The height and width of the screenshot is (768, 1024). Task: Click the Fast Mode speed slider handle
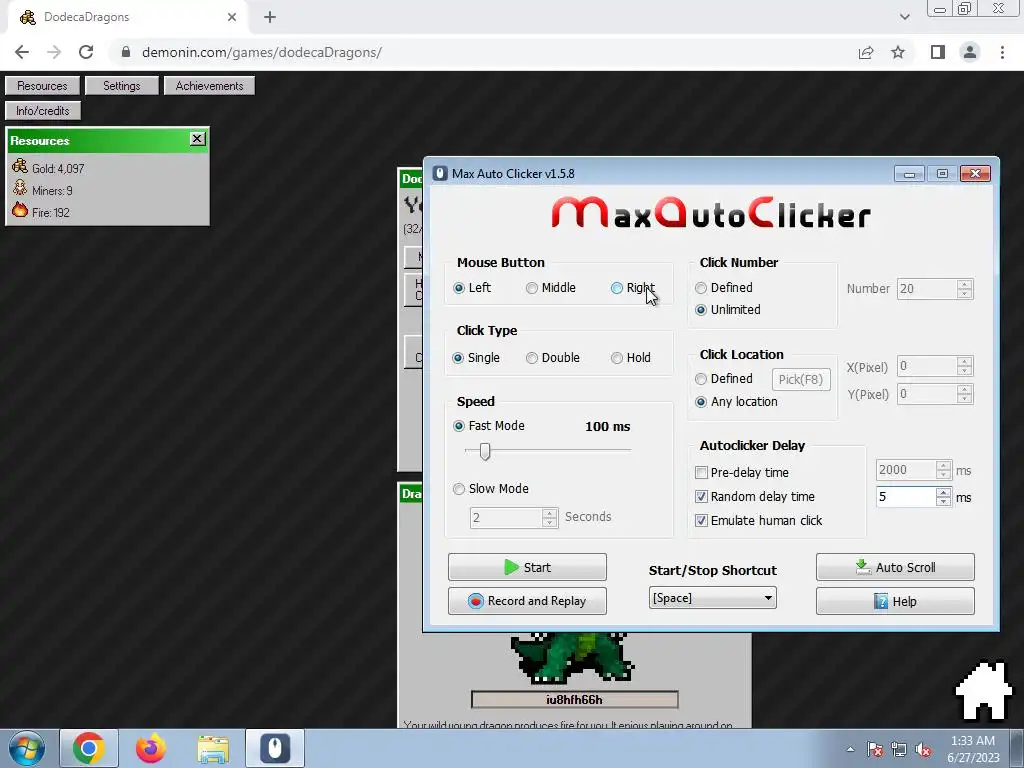[x=485, y=451]
